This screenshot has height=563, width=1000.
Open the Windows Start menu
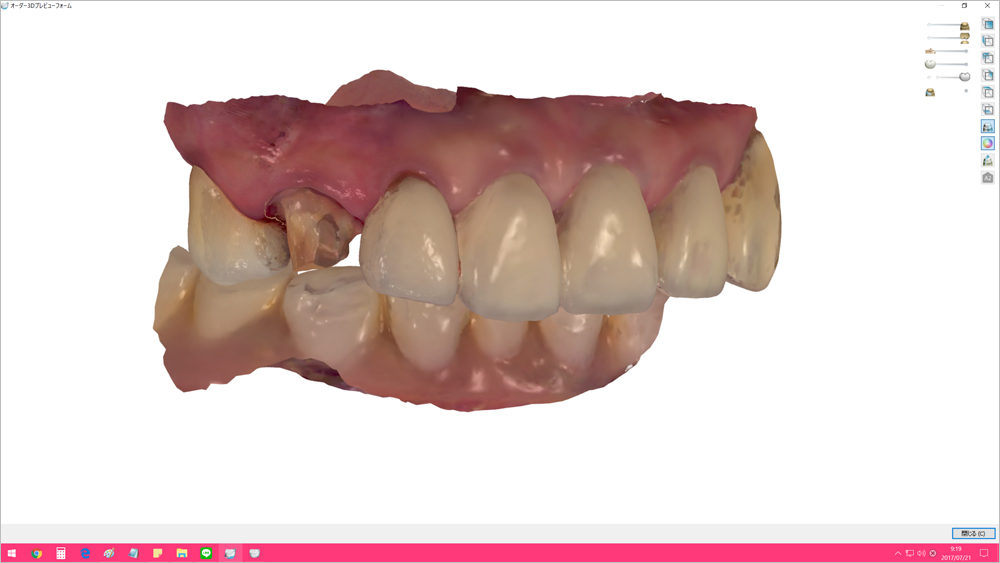pyautogui.click(x=12, y=553)
